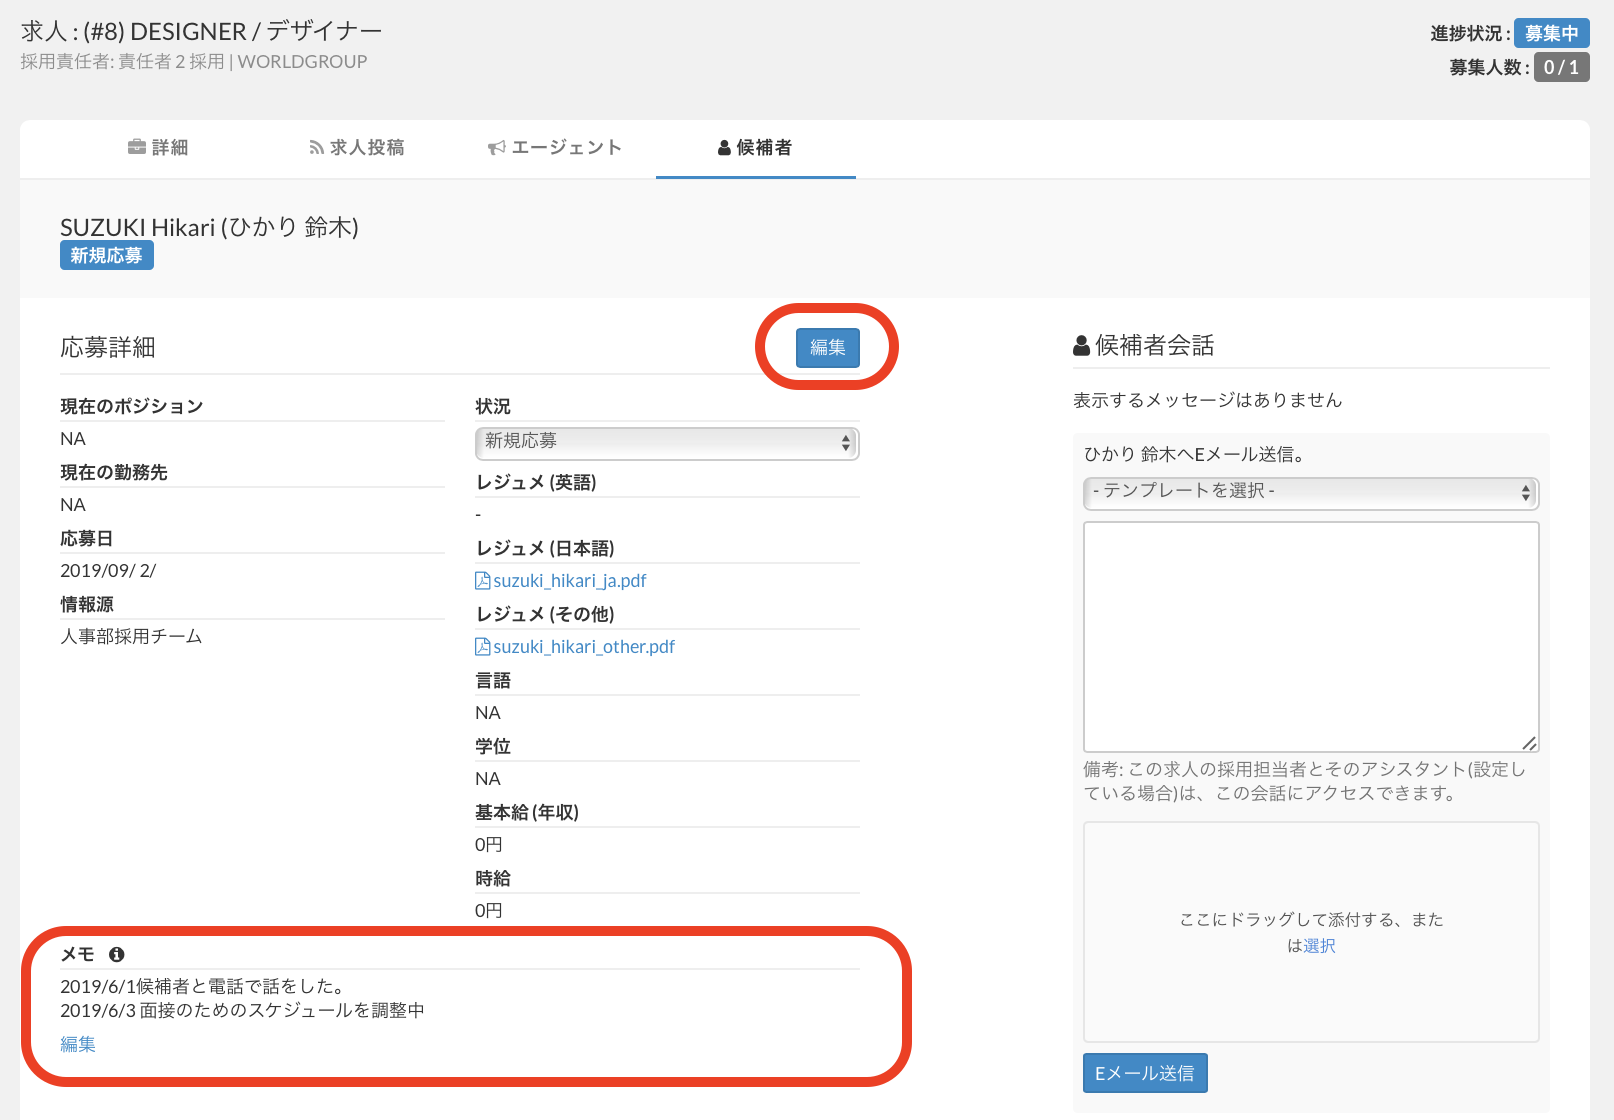Click the RSS feed icon beside 求人投稿
This screenshot has height=1120, width=1614.
(316, 148)
